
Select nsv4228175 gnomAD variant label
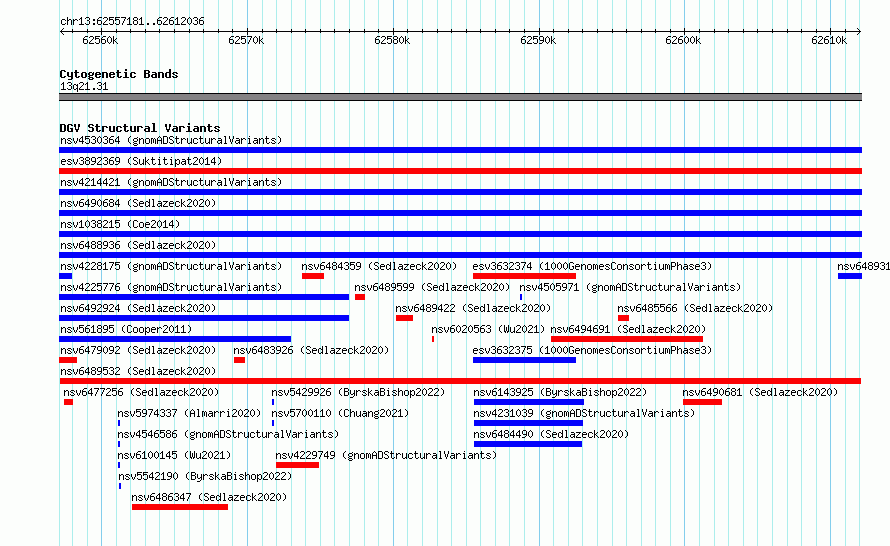pyautogui.click(x=171, y=266)
